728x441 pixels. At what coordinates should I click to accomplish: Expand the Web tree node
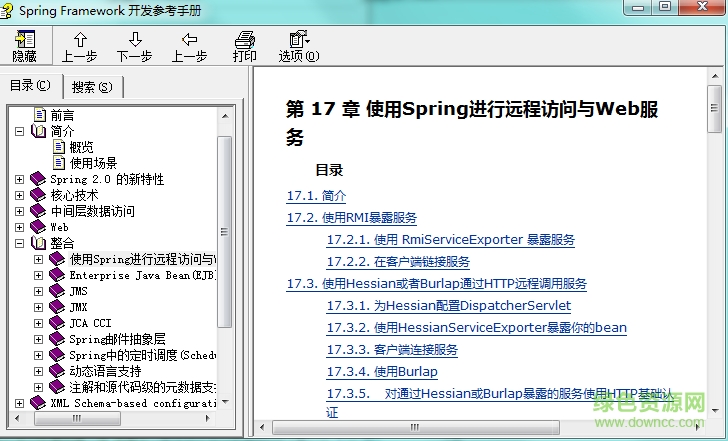(x=19, y=227)
